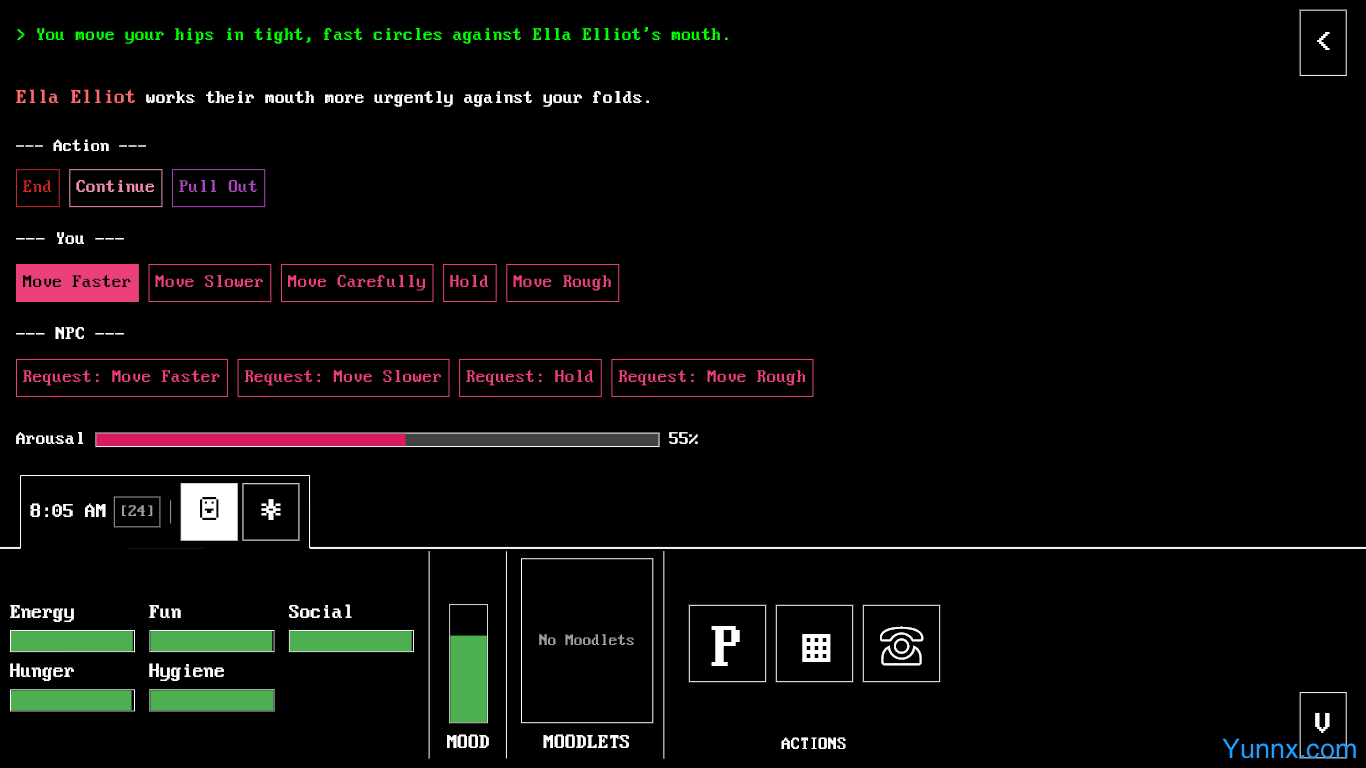Open the grid calendar action icon
This screenshot has width=1366, height=768.
(814, 644)
